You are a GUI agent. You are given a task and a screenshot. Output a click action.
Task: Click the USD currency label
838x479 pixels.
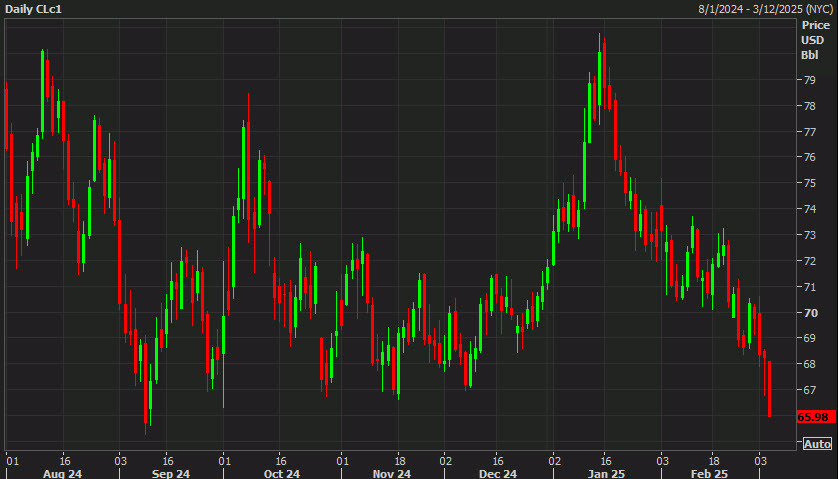pos(812,40)
